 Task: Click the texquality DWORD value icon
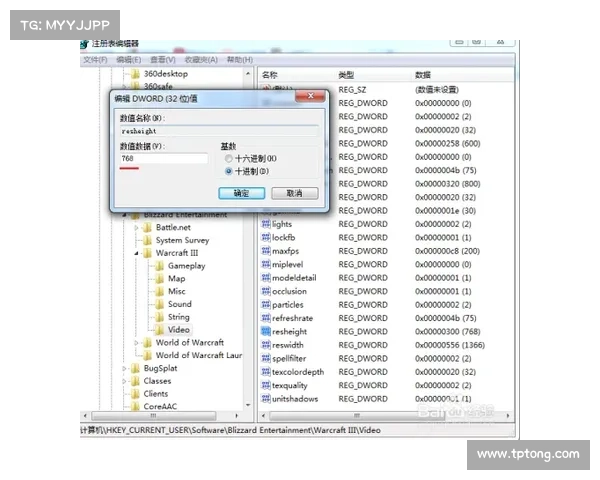pos(266,385)
